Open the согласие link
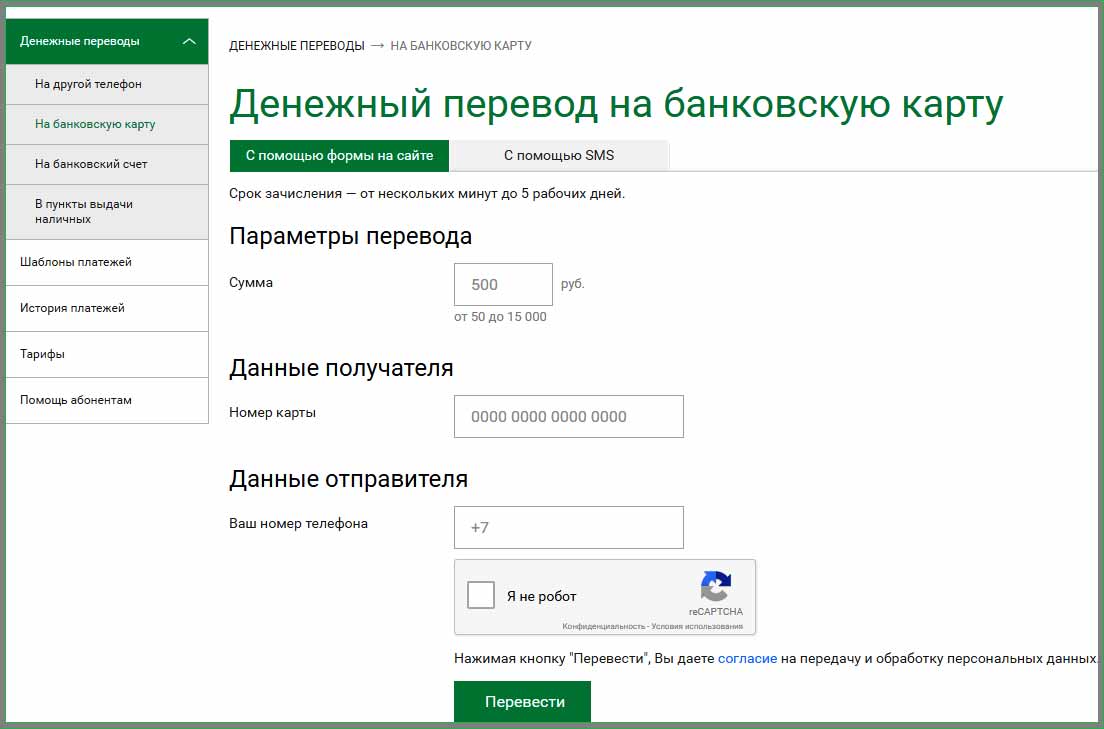 point(747,659)
